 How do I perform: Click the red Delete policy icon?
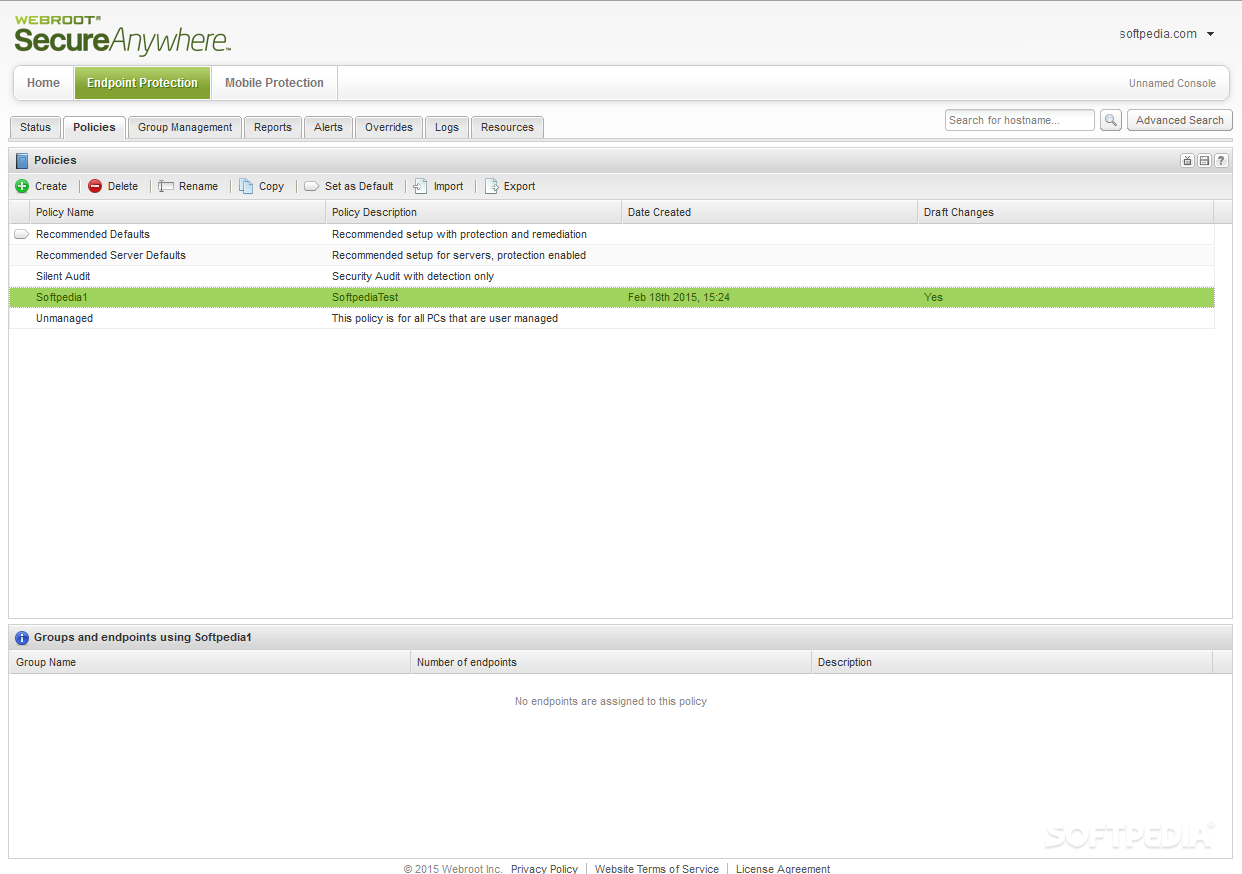coord(95,186)
